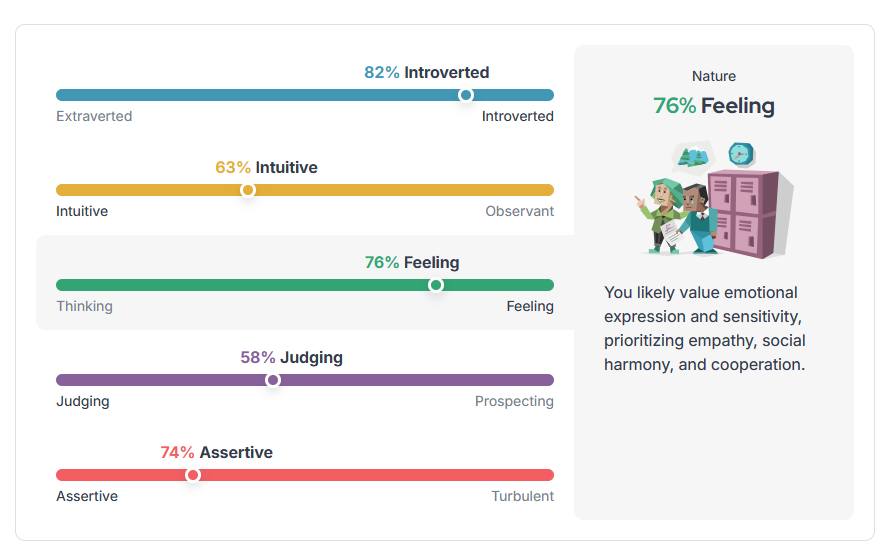Viewport: 886px width, 554px height.
Task: Click the emotional expression description text
Action: pyautogui.click(x=704, y=328)
